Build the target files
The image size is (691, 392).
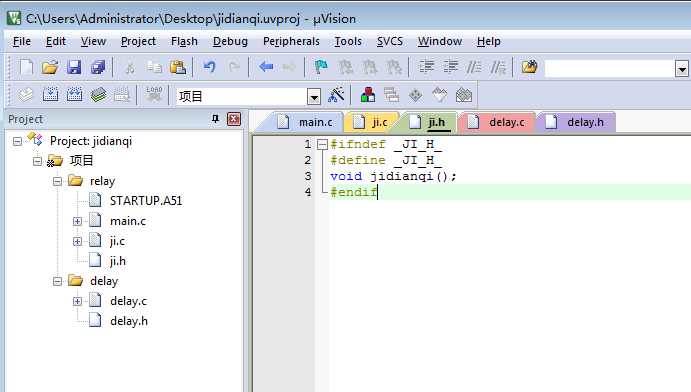click(50, 95)
